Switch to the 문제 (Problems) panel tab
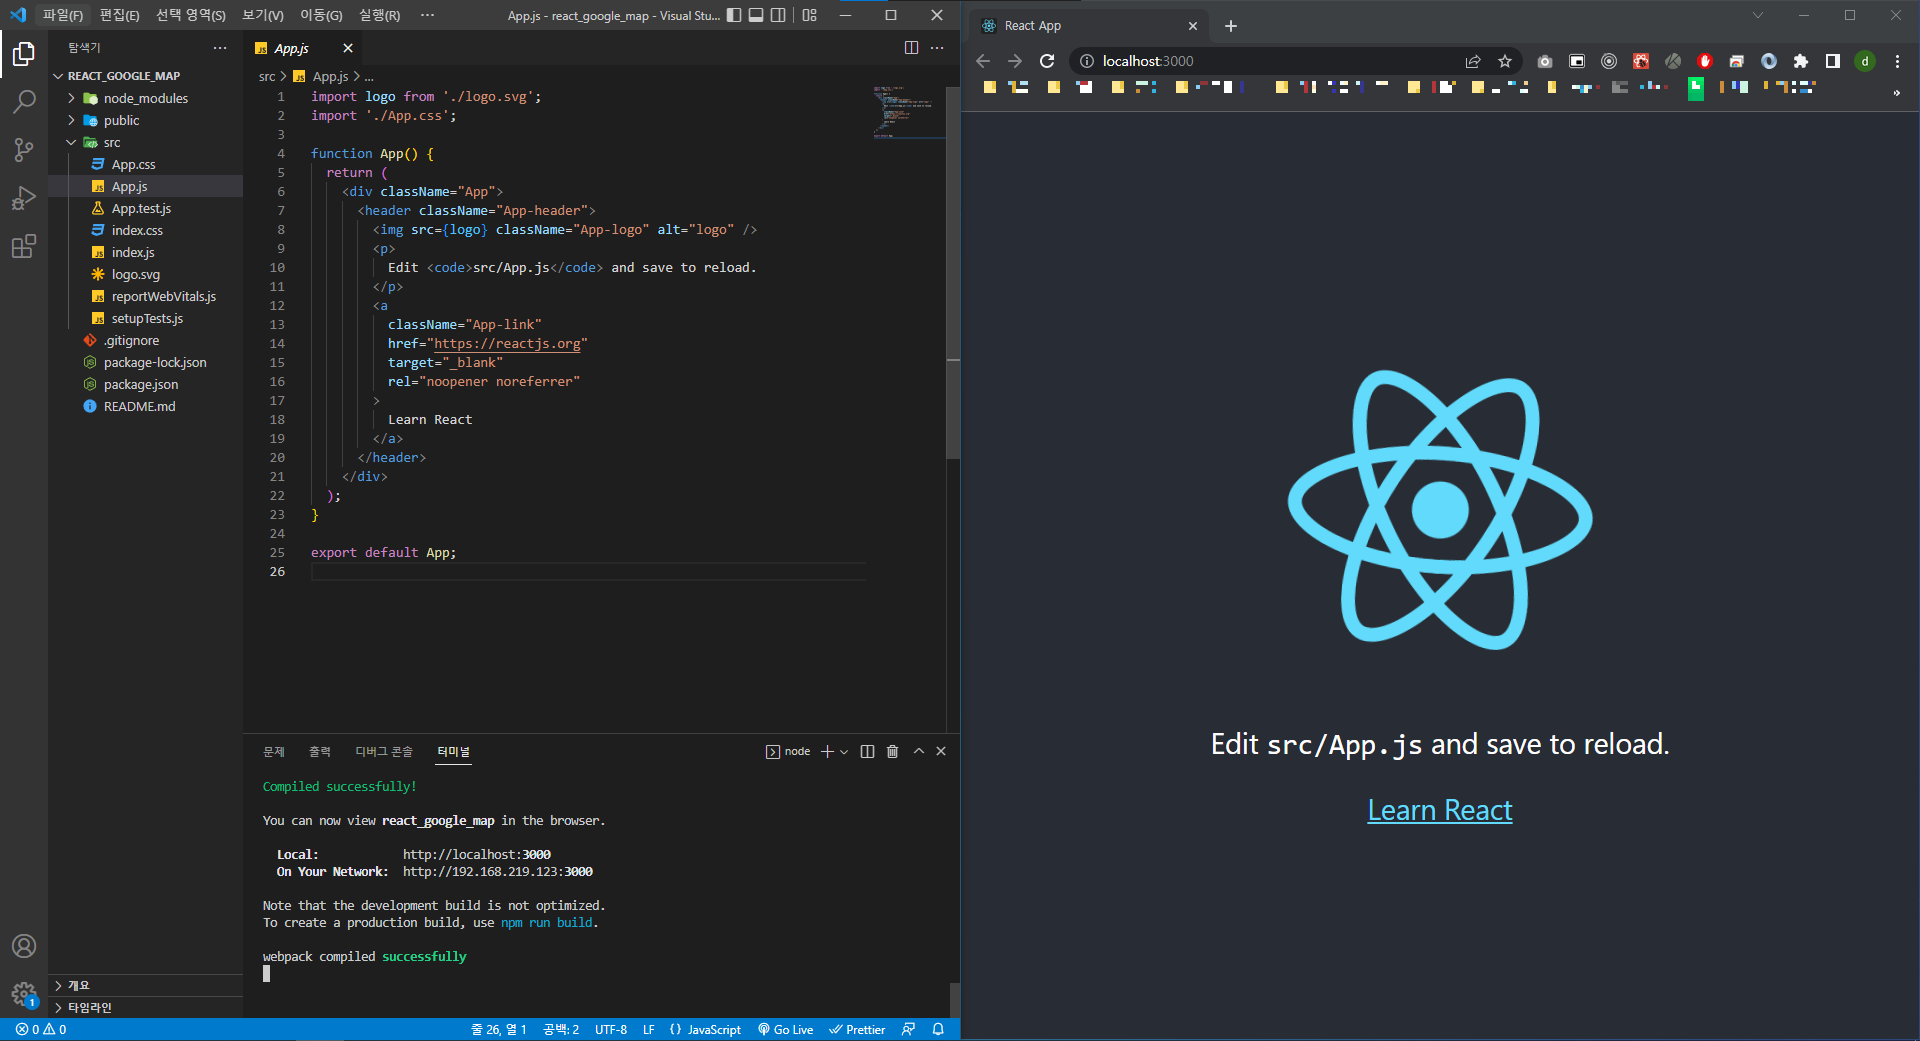Screen dimensions: 1920x1041 coord(274,751)
